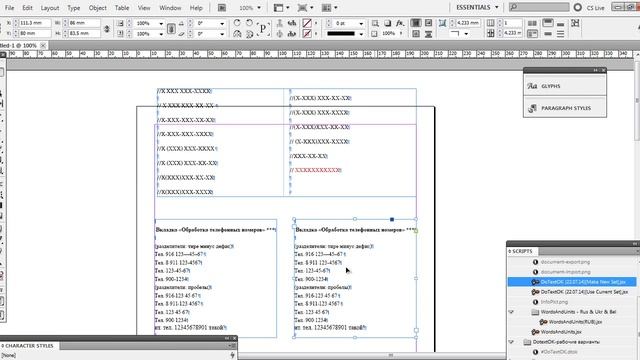Click the No Text Wrap icon
The height and width of the screenshot is (360, 640).
416,23
